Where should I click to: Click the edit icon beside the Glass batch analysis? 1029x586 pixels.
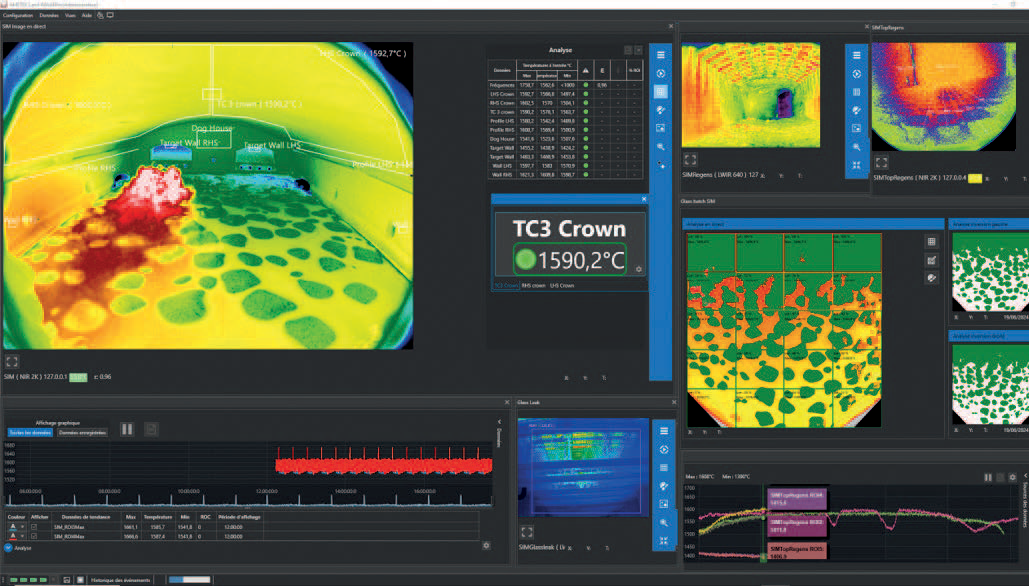coord(931,261)
